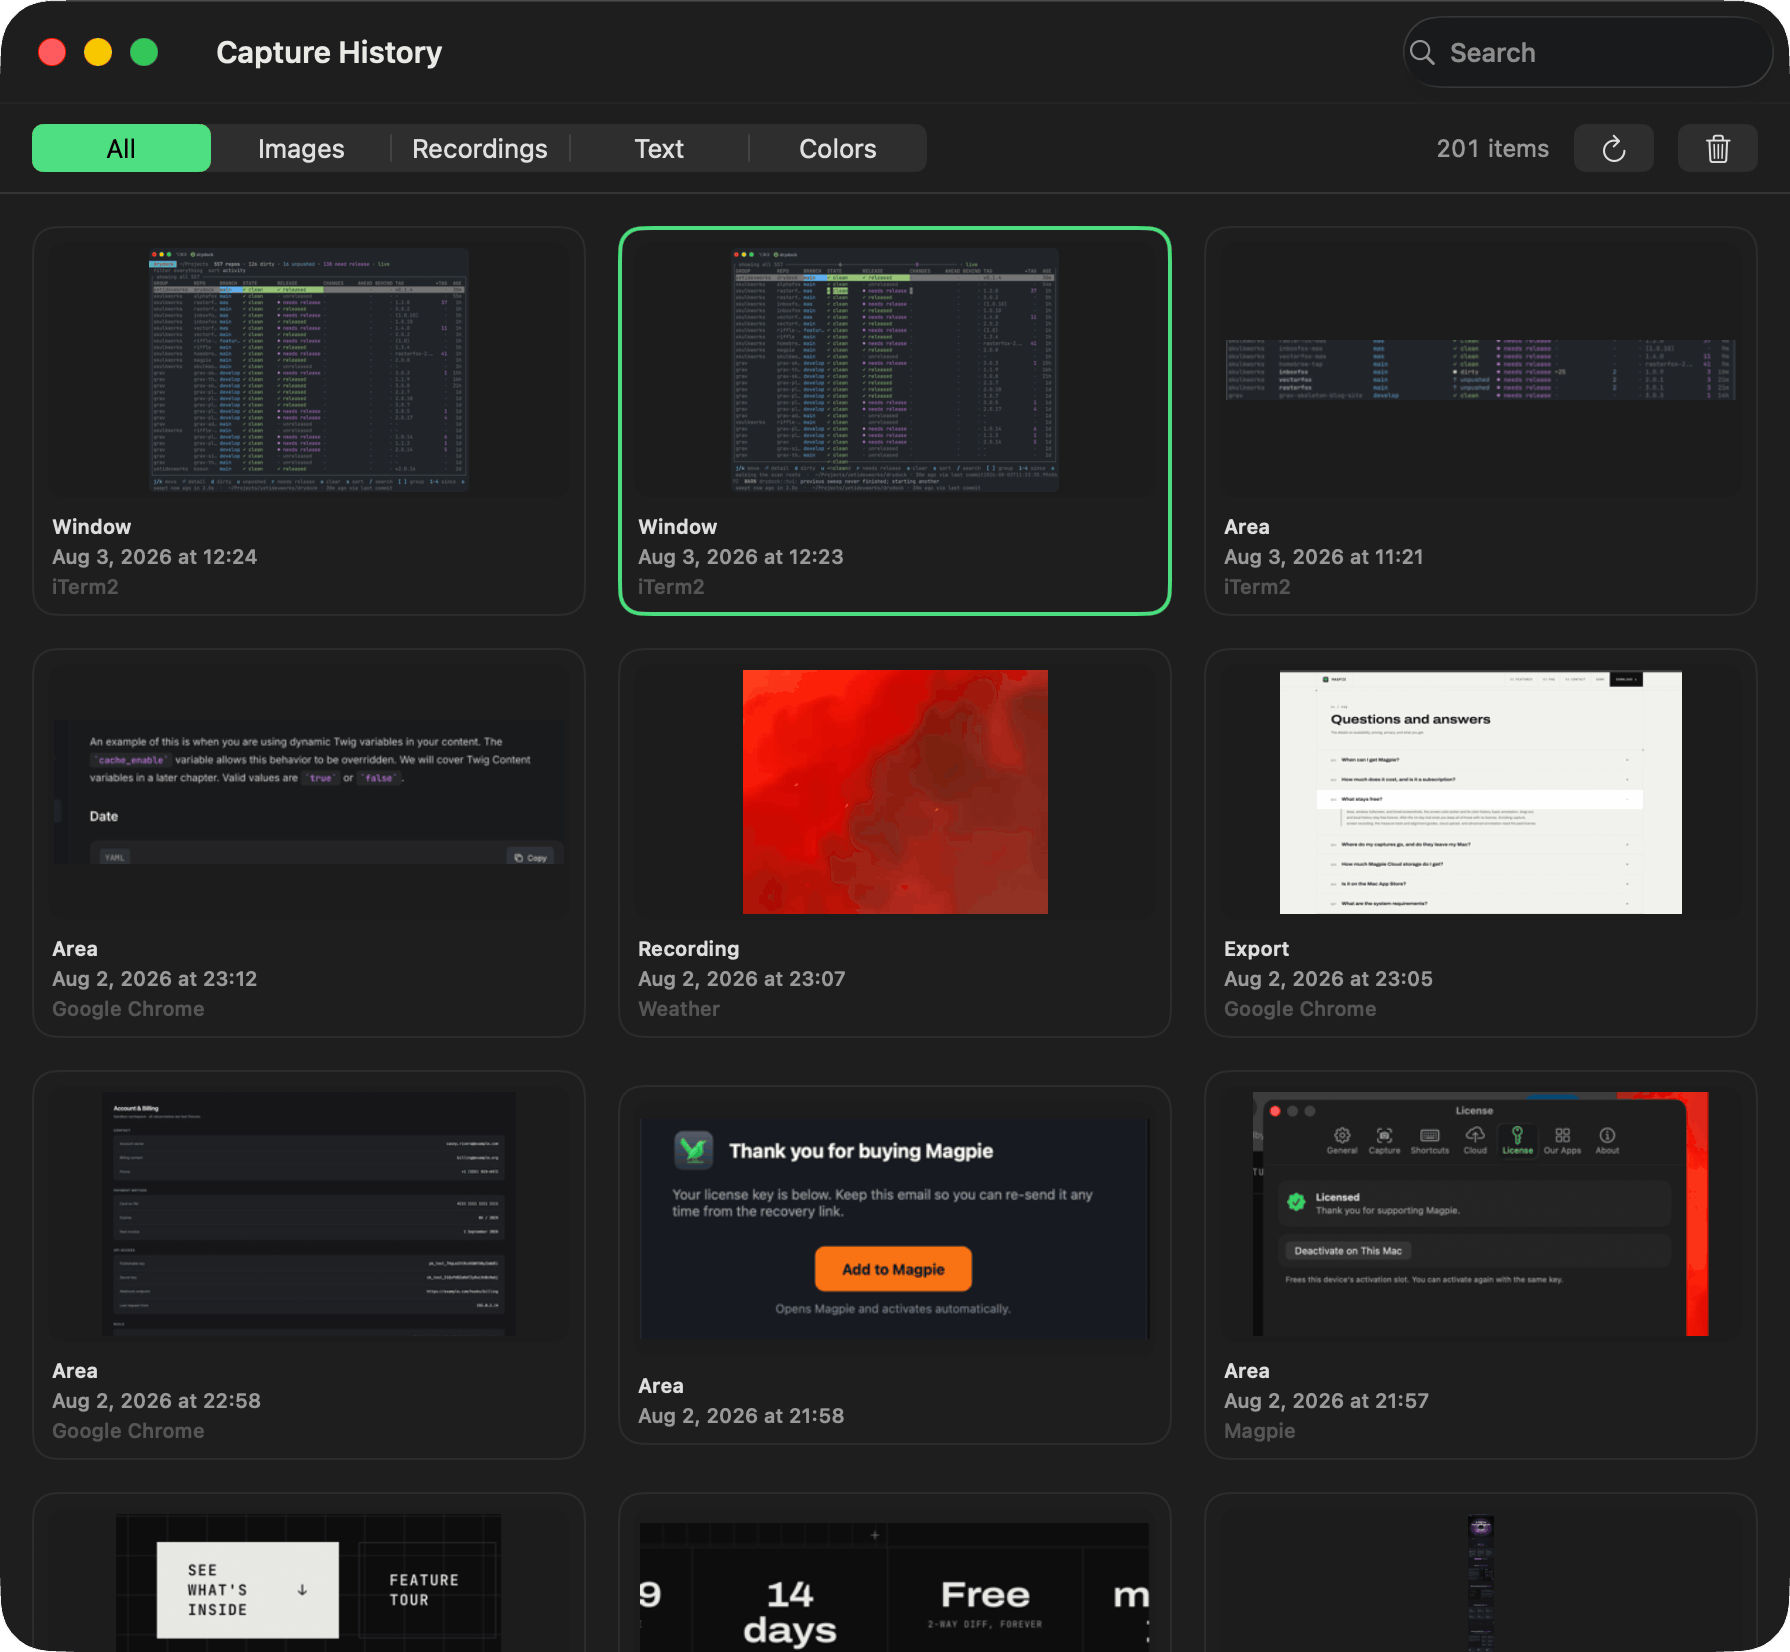Open the red Weather recording thumbnail
Viewport: 1790px width, 1652px height.
[895, 792]
